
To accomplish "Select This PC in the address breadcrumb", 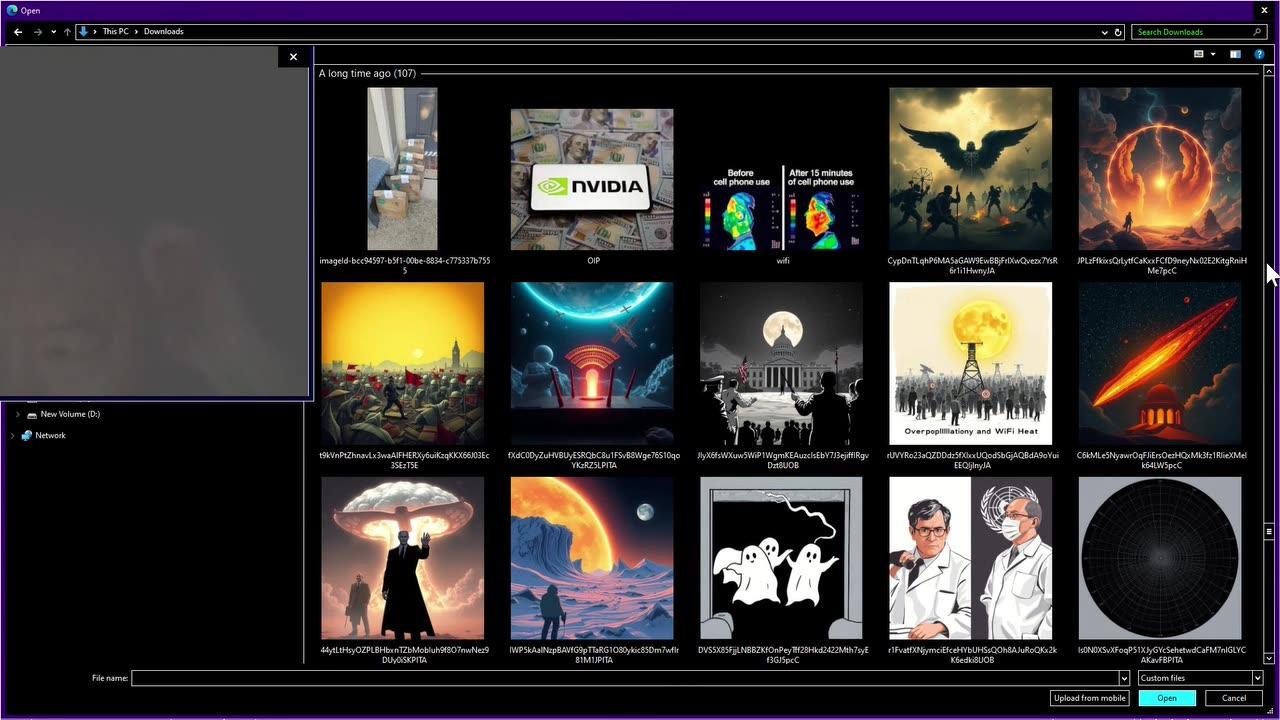I will (x=116, y=32).
